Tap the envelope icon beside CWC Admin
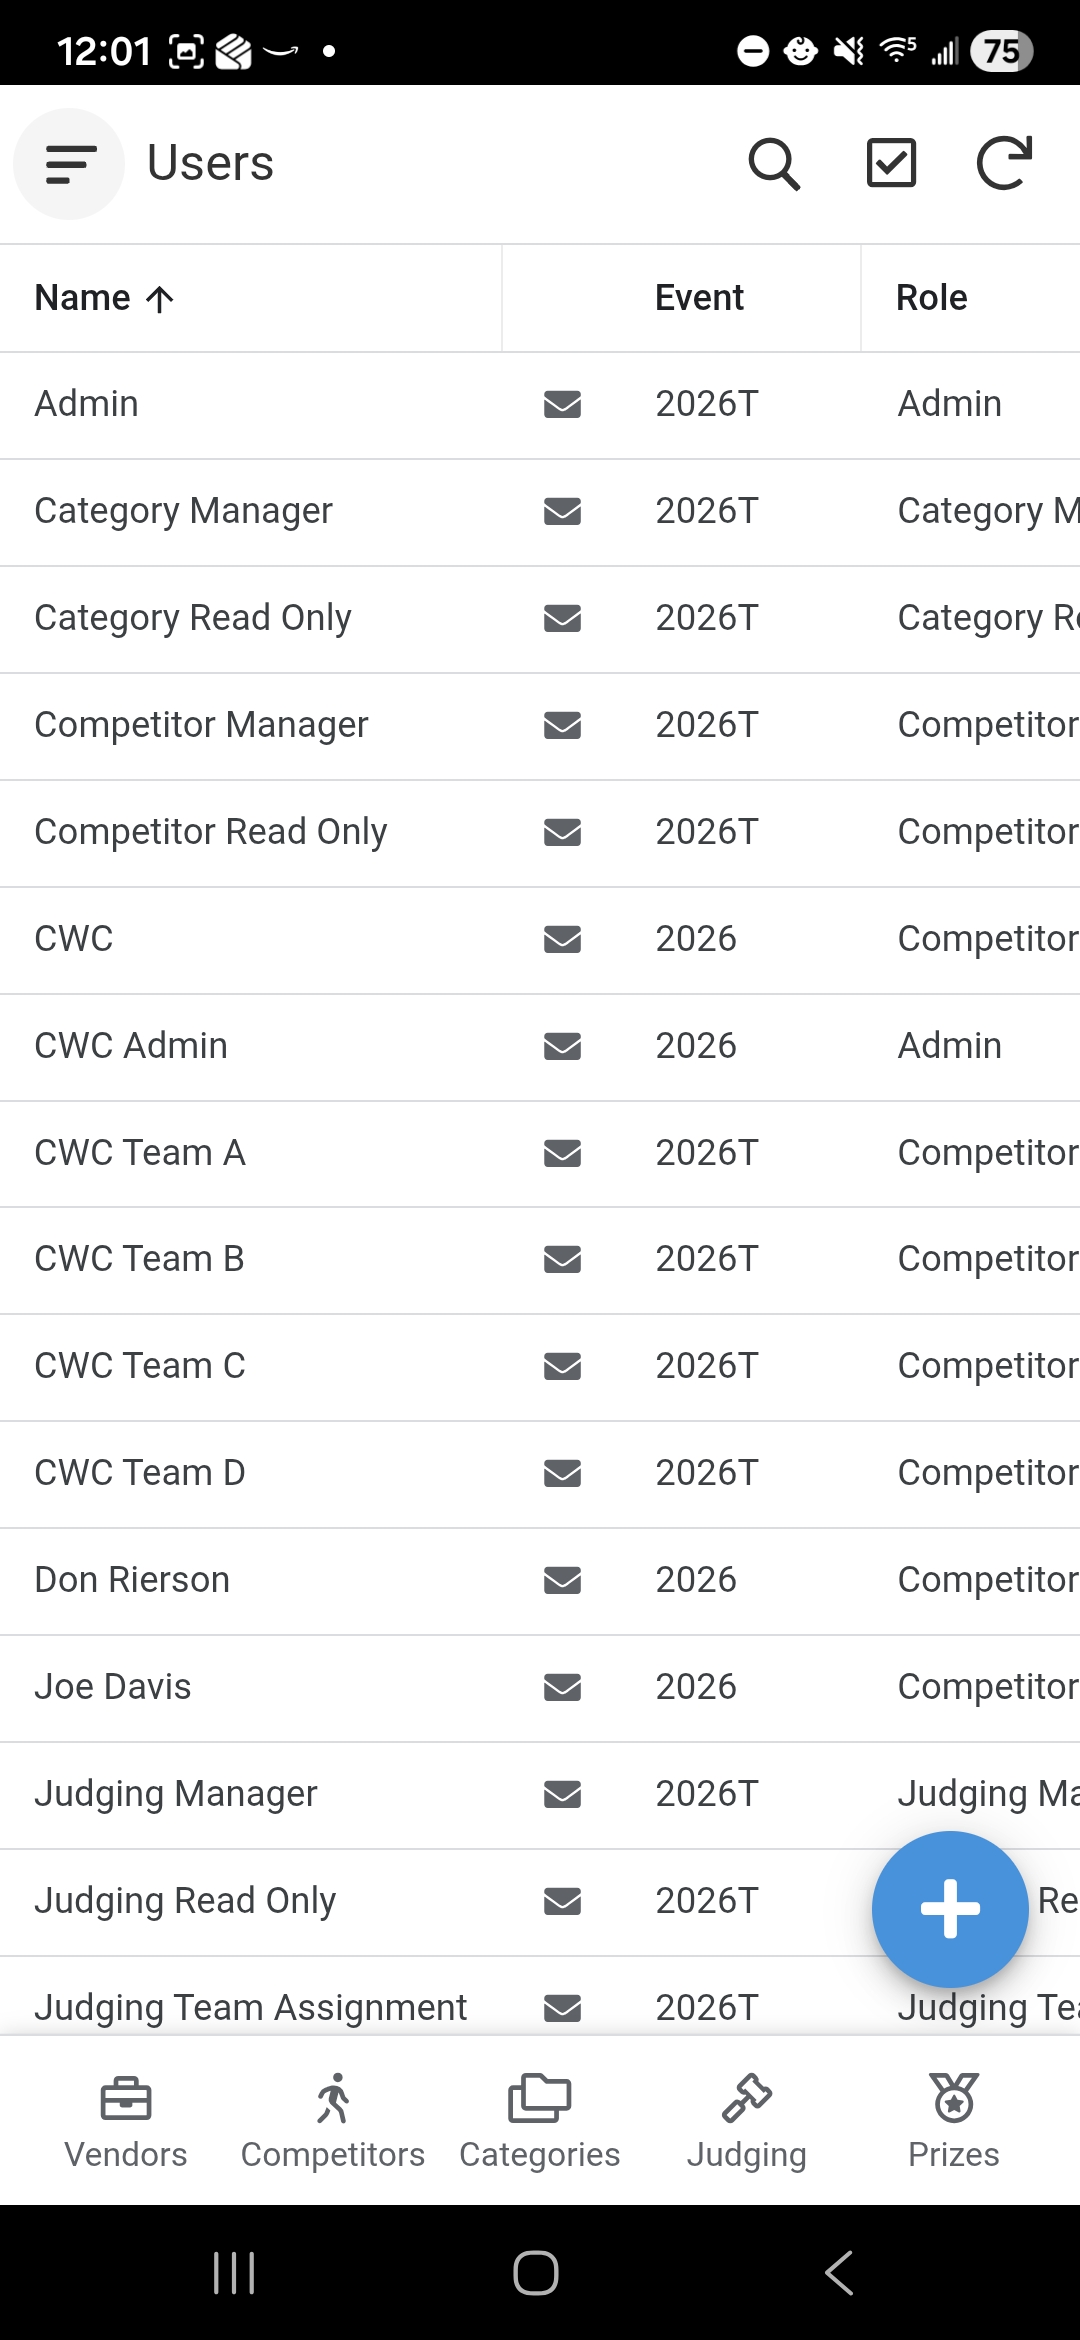Screen dimensions: 1080x2340 click(x=562, y=1046)
